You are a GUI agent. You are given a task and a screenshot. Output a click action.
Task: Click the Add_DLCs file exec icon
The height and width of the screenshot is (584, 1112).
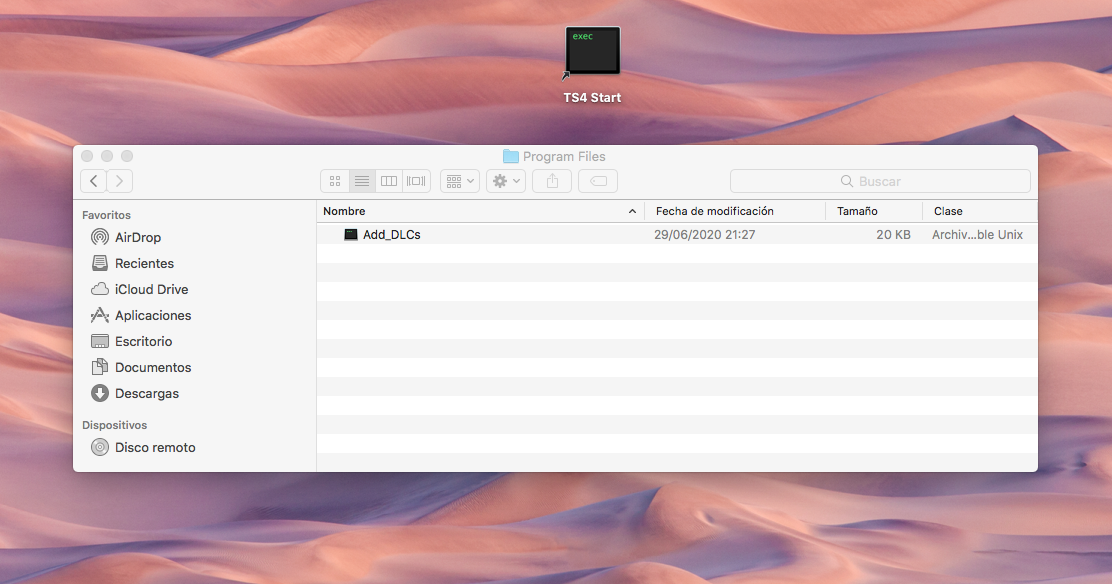click(350, 234)
